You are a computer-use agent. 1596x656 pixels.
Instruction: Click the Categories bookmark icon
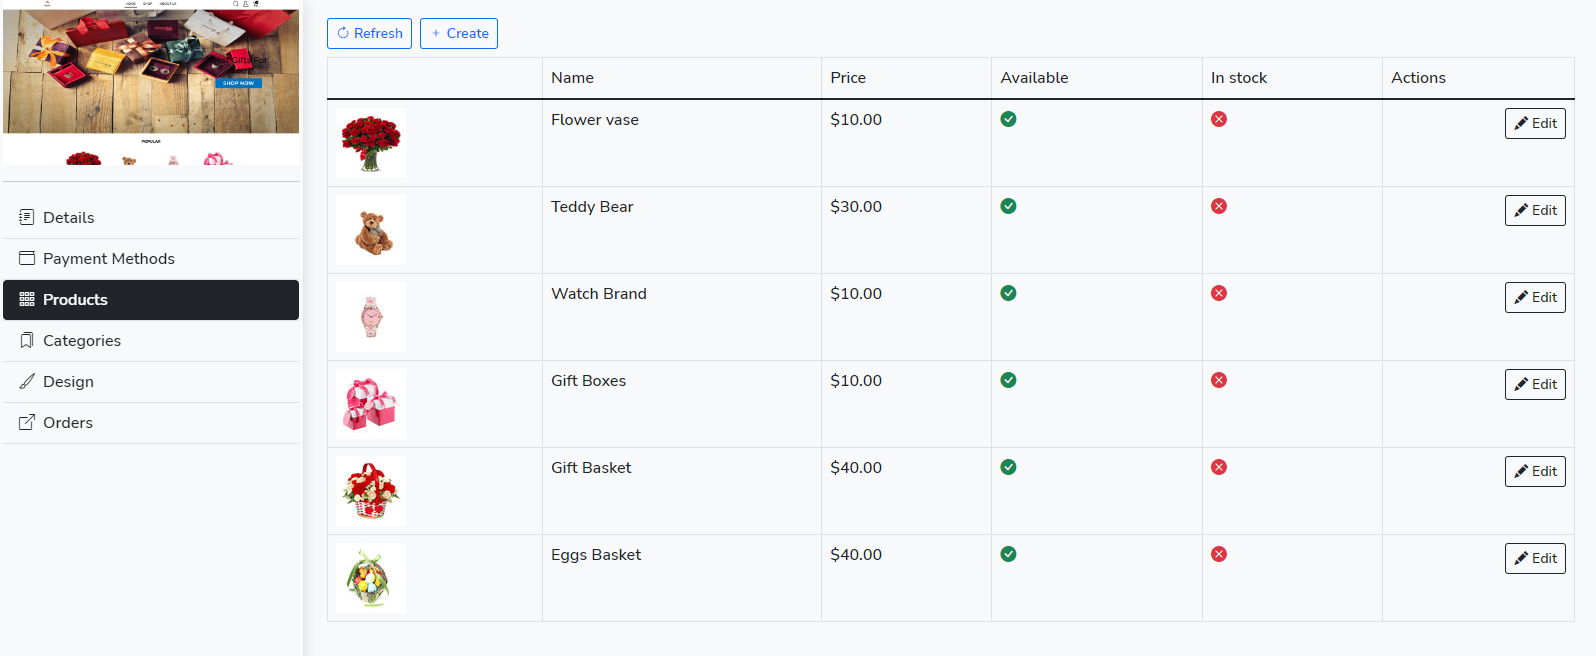point(27,340)
